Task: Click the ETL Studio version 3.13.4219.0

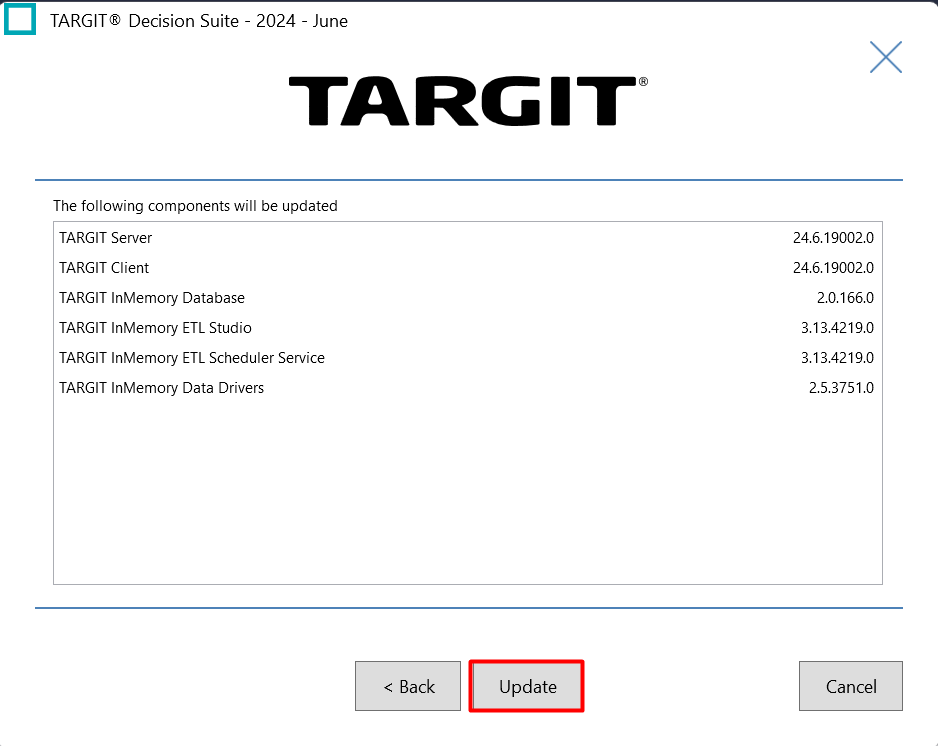Action: click(838, 327)
